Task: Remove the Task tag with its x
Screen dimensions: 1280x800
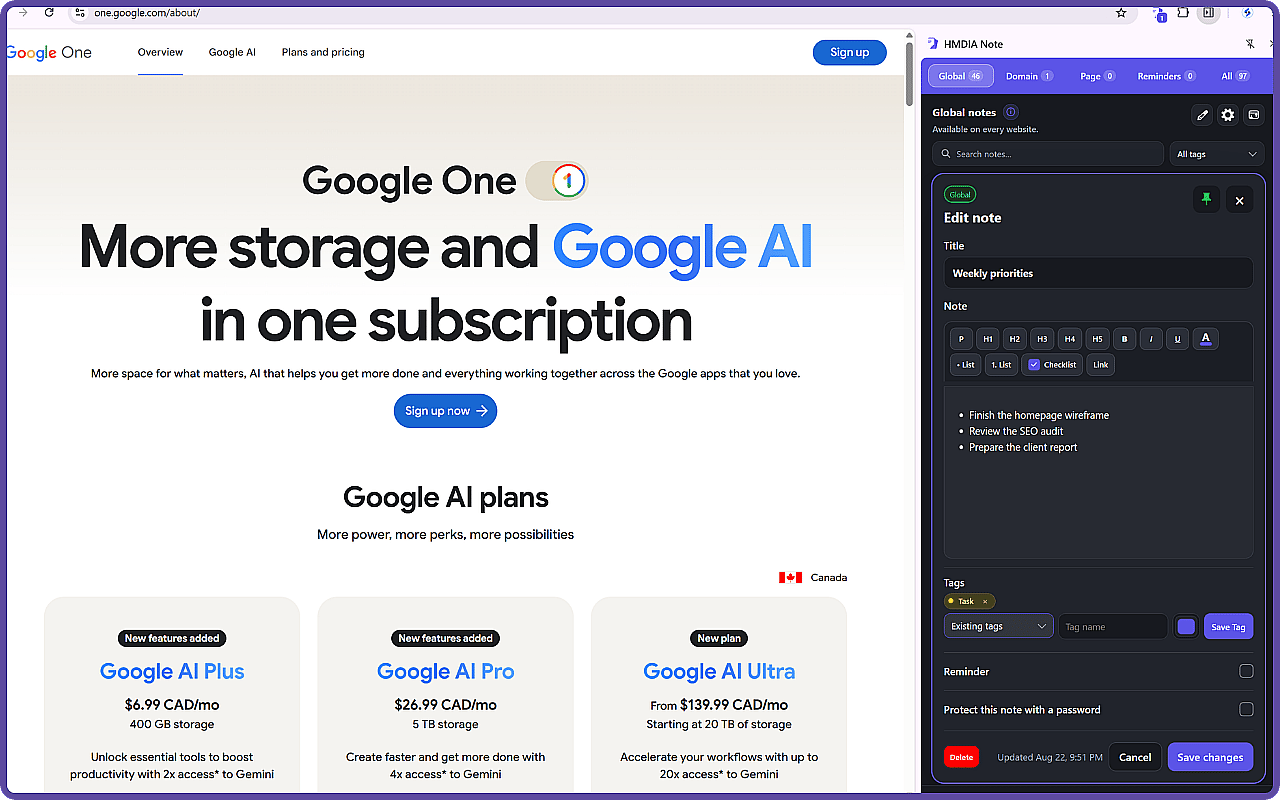Action: click(x=985, y=602)
